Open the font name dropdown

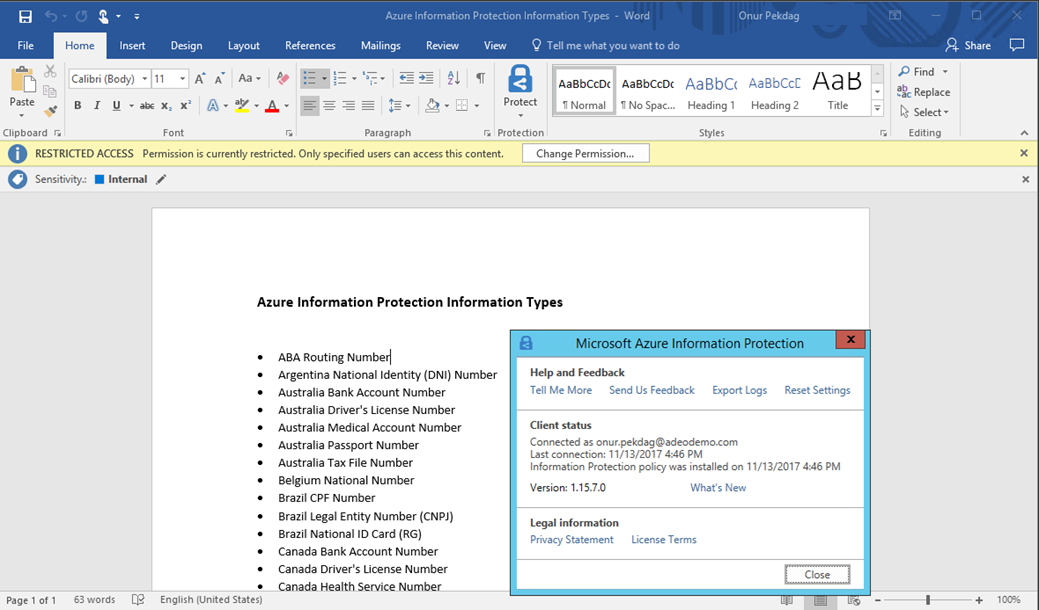pos(144,79)
